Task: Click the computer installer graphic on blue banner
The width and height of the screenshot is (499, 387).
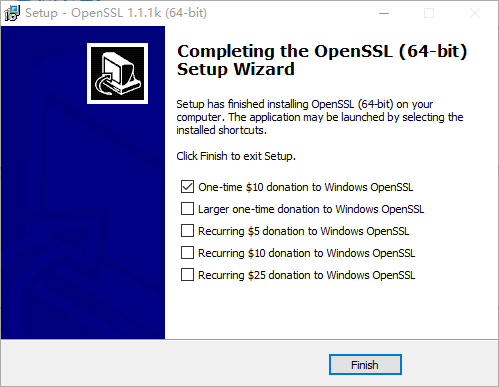Action: (117, 73)
